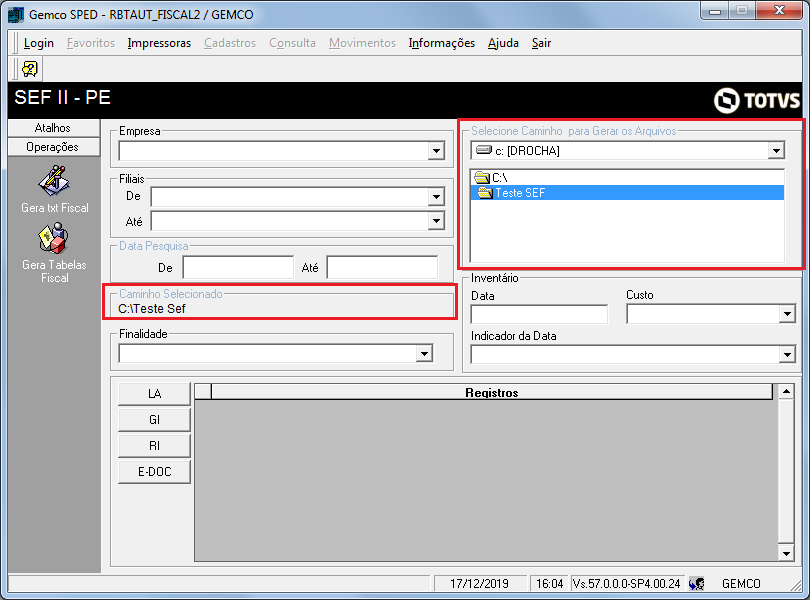This screenshot has height=600, width=810.
Task: Click the C:\Teste Sef selected path text
Action: click(152, 309)
